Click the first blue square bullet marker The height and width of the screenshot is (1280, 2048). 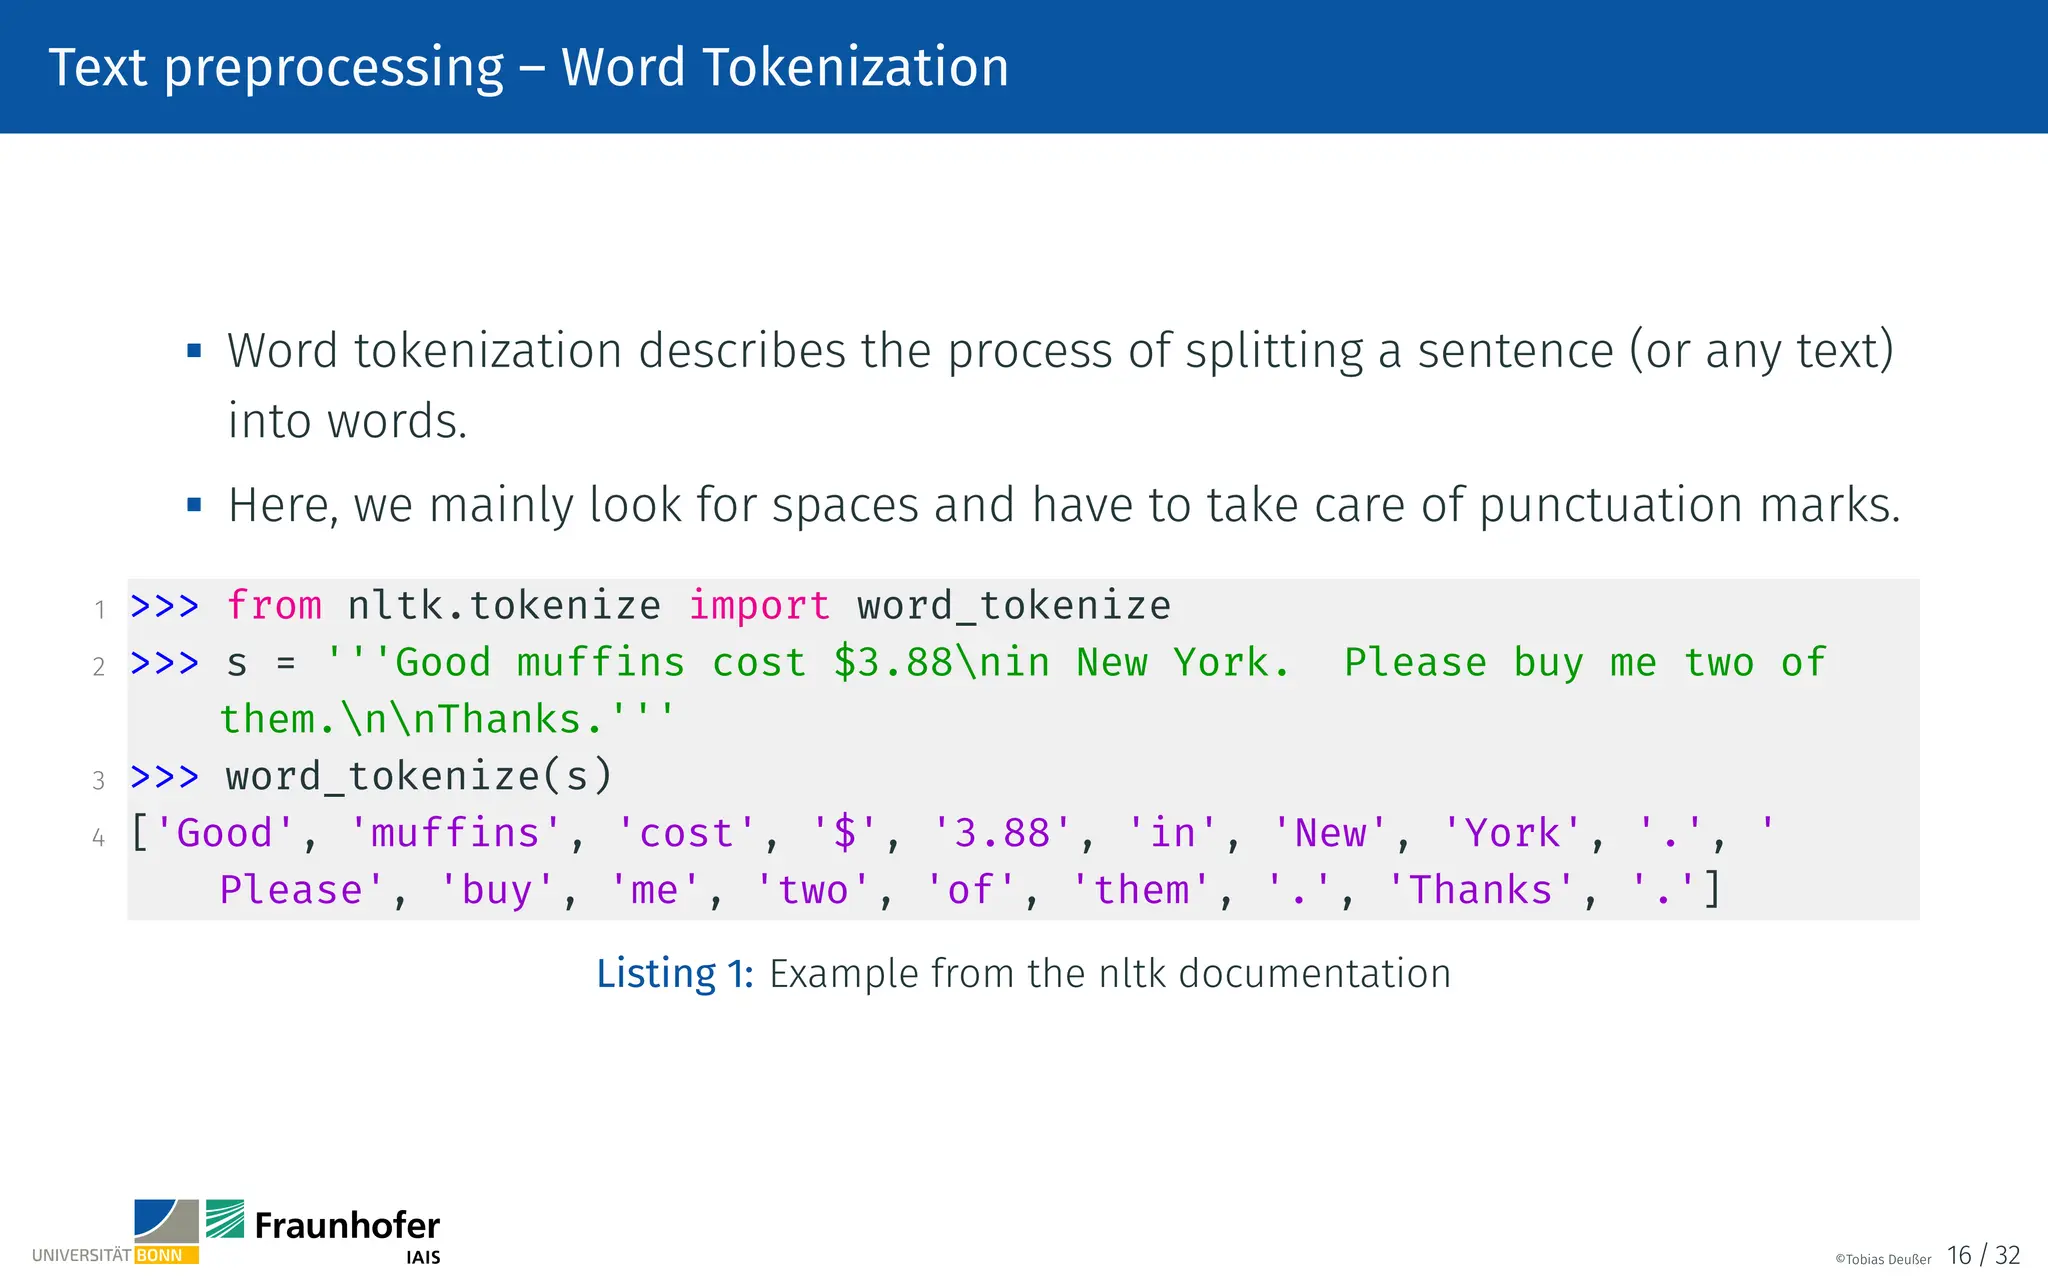(x=194, y=351)
